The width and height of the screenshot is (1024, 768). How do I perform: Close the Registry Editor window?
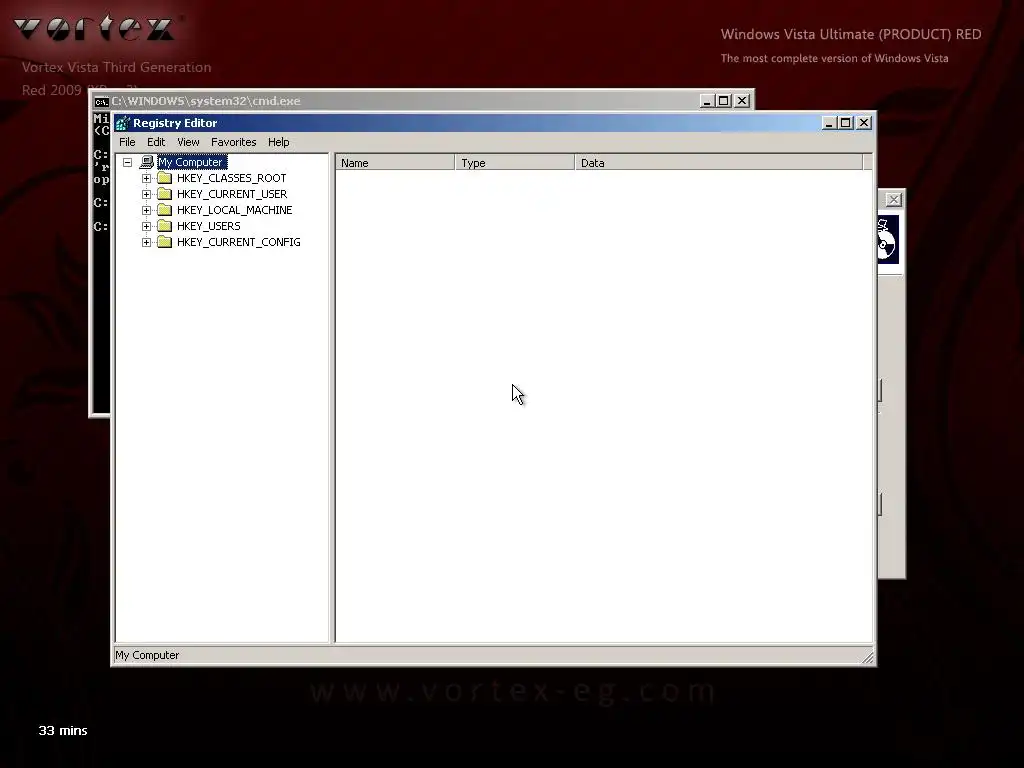(x=864, y=123)
